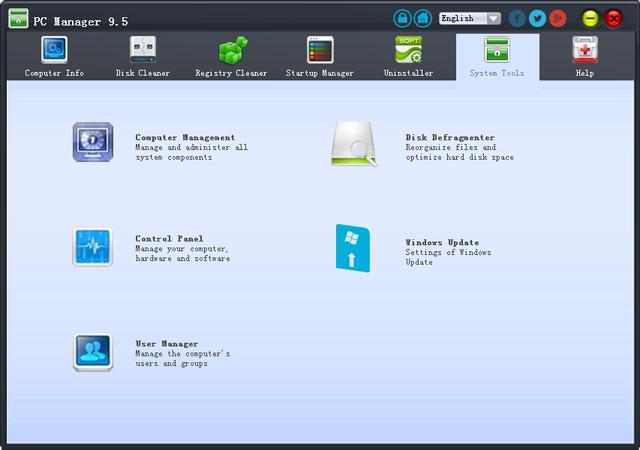Click the System Tools tab
Image resolution: width=640 pixels, height=450 pixels.
[x=497, y=57]
